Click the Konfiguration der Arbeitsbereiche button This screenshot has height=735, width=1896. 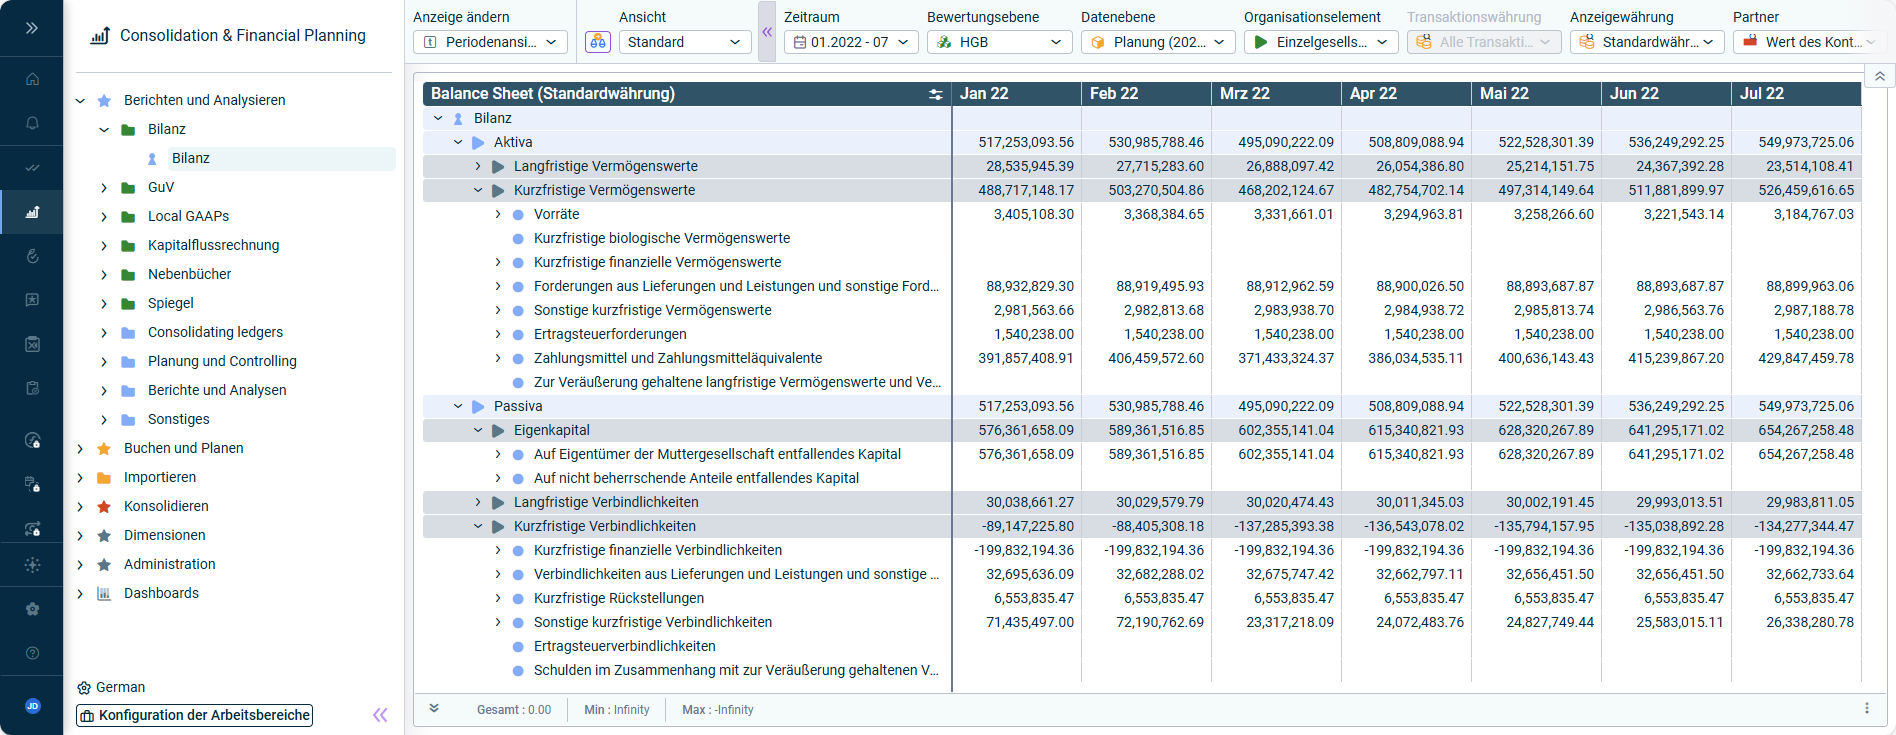click(x=195, y=715)
